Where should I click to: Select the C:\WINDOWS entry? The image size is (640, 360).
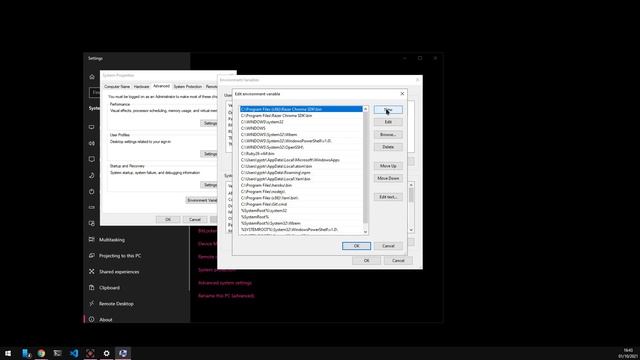[301, 128]
